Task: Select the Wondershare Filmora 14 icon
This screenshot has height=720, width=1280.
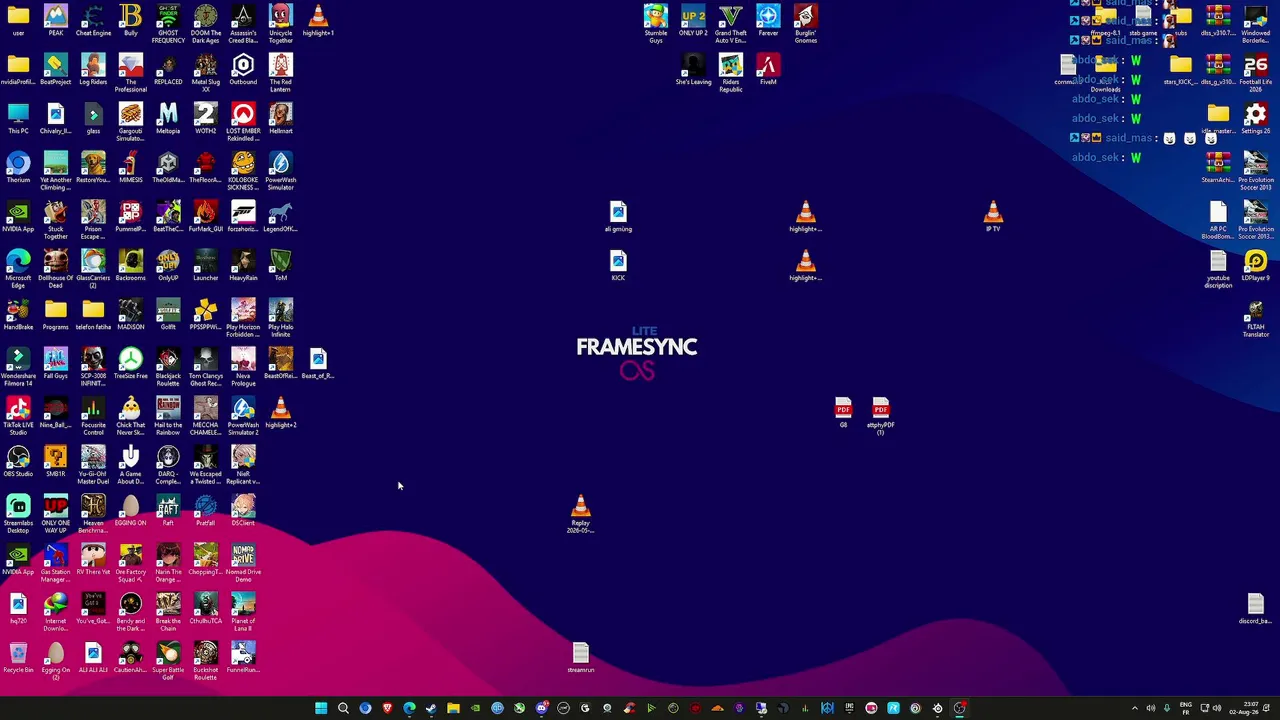Action: coord(18,367)
